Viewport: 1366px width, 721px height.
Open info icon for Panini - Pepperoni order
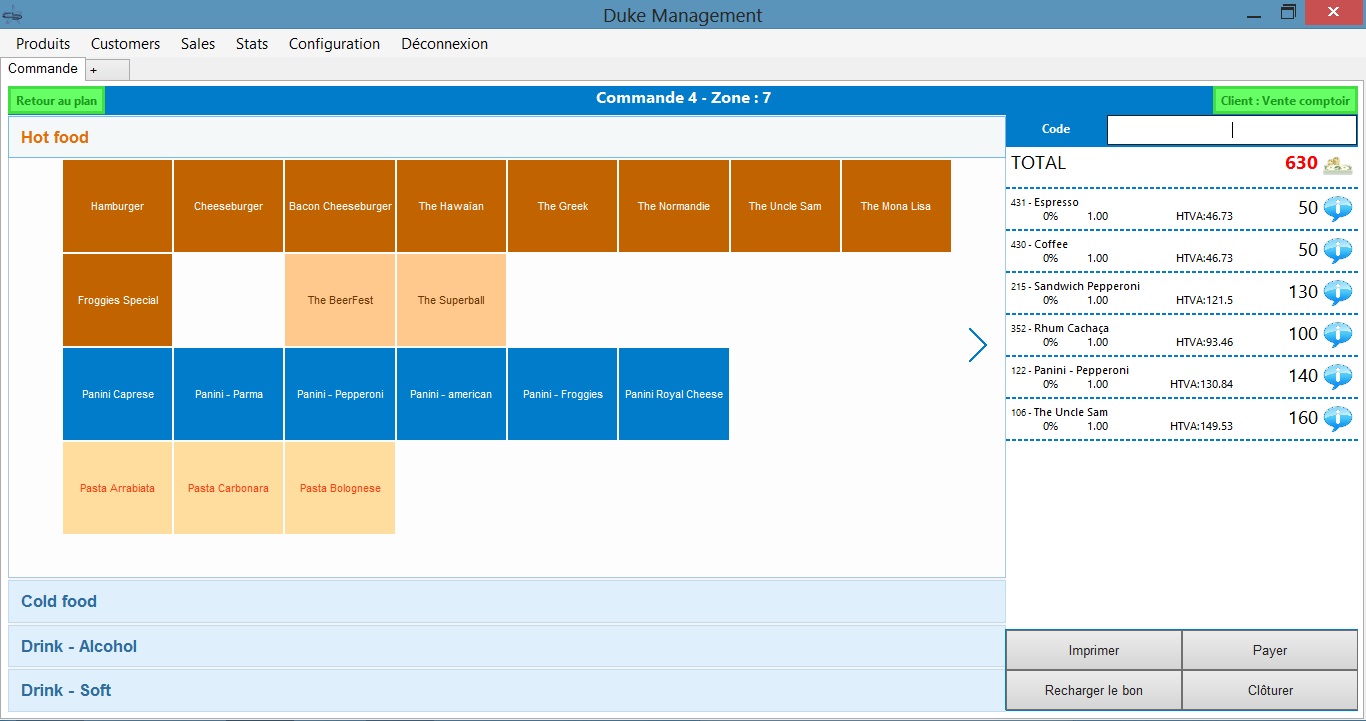pyautogui.click(x=1337, y=377)
